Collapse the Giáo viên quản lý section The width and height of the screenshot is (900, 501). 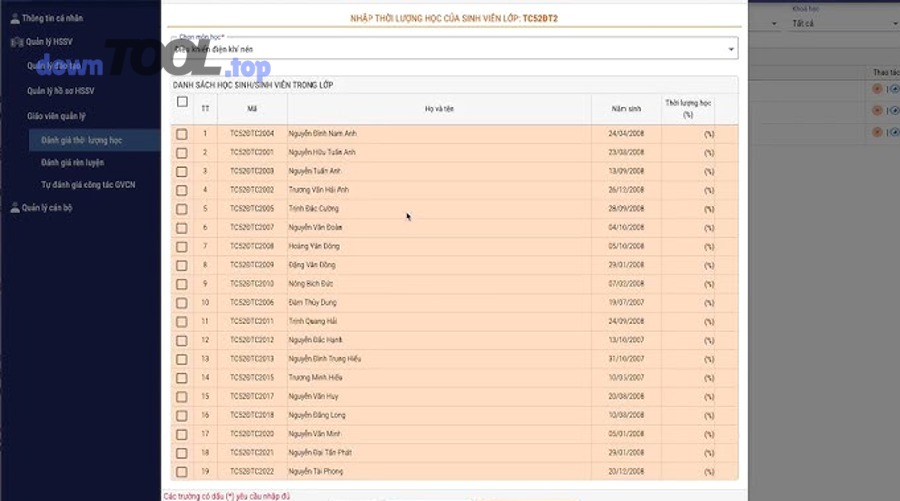pos(56,116)
